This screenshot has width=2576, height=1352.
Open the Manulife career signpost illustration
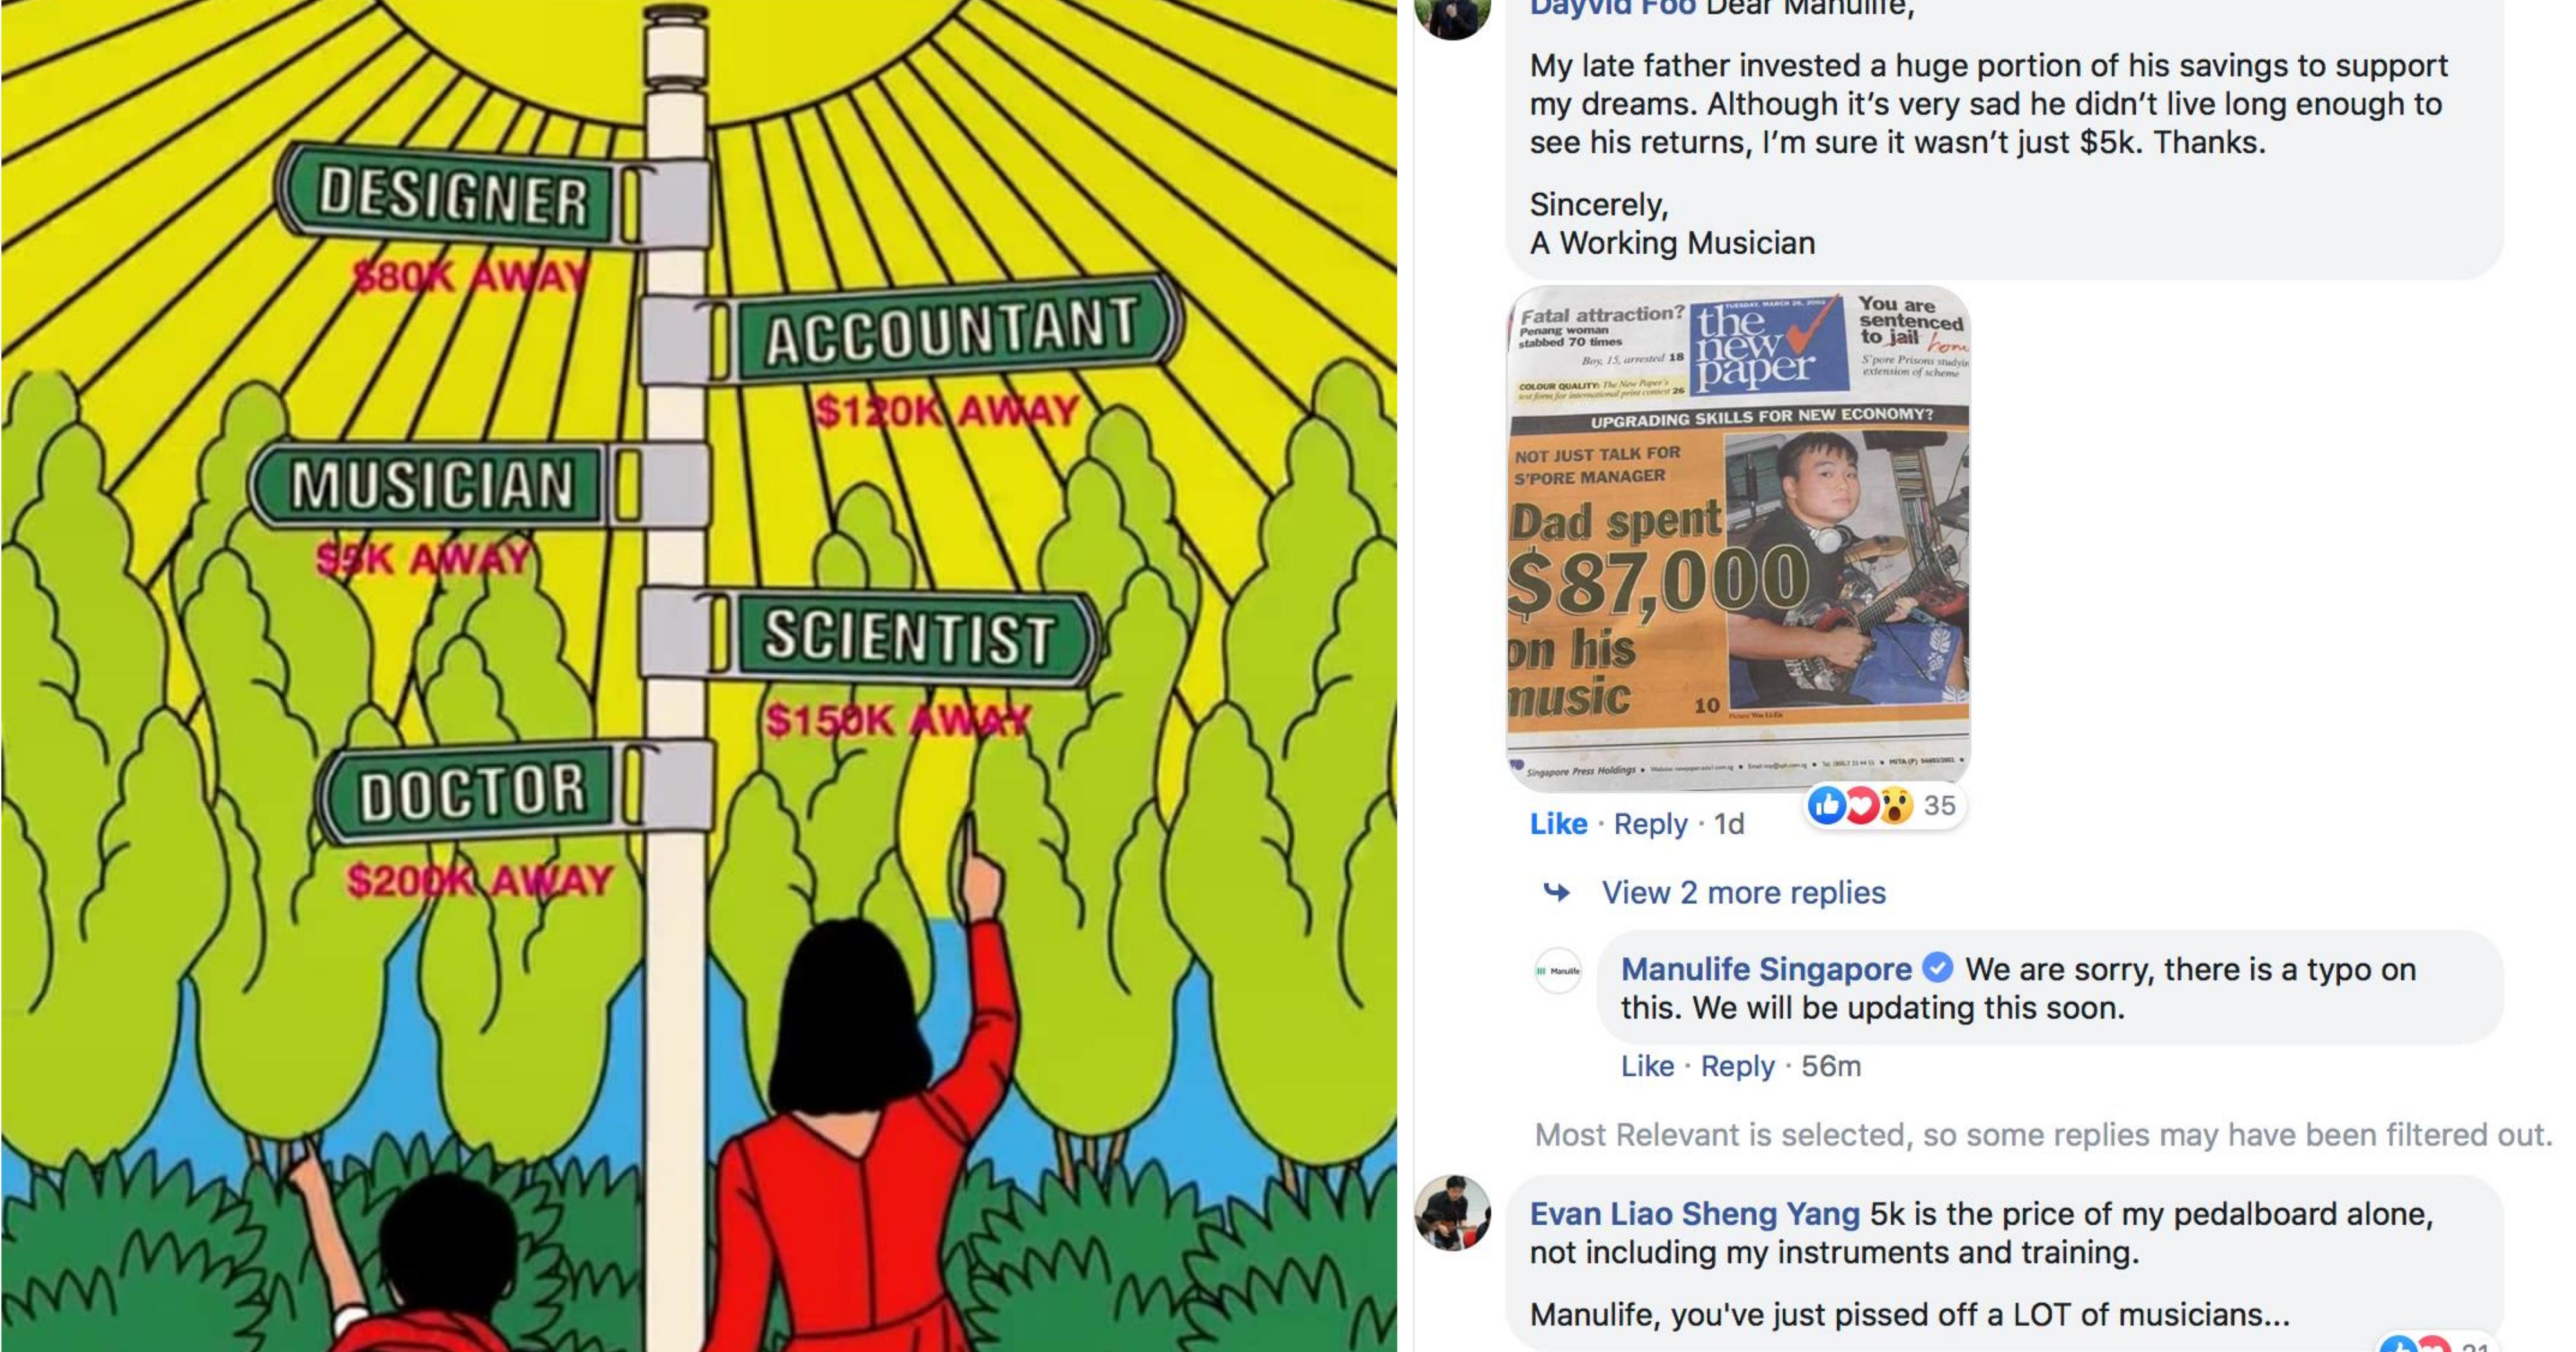point(699,676)
